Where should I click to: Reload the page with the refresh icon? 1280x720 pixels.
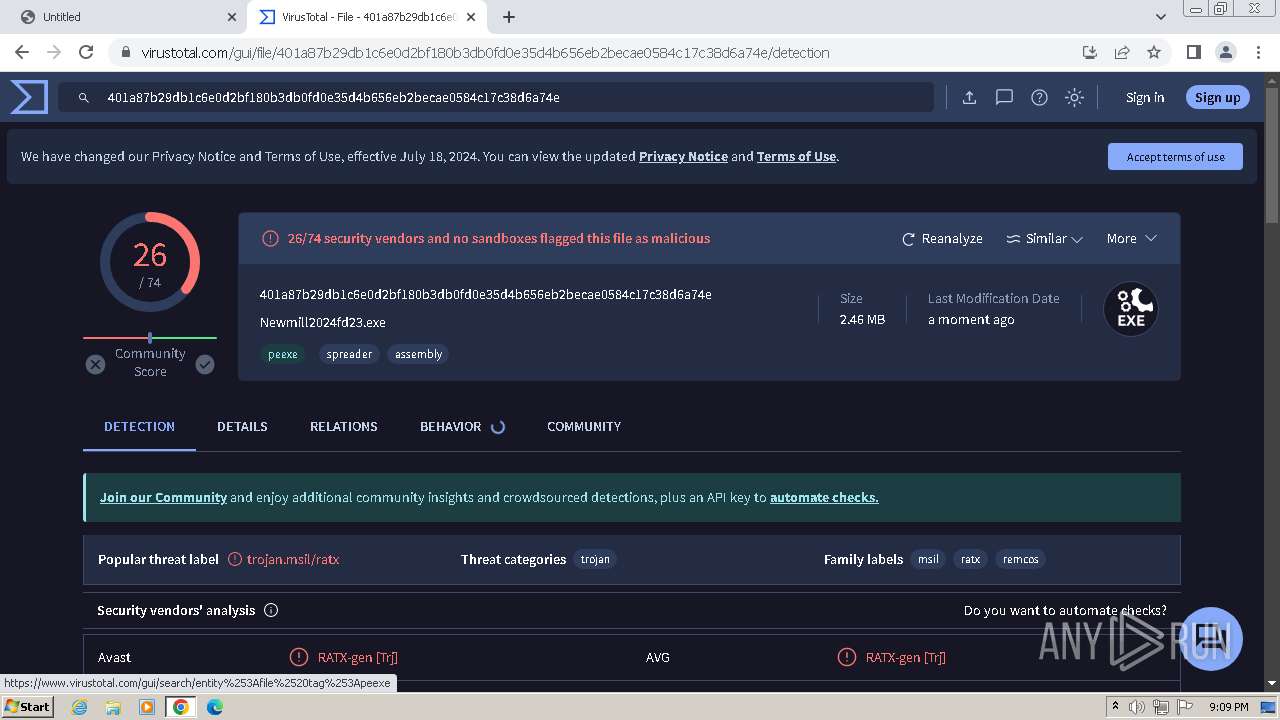point(86,52)
